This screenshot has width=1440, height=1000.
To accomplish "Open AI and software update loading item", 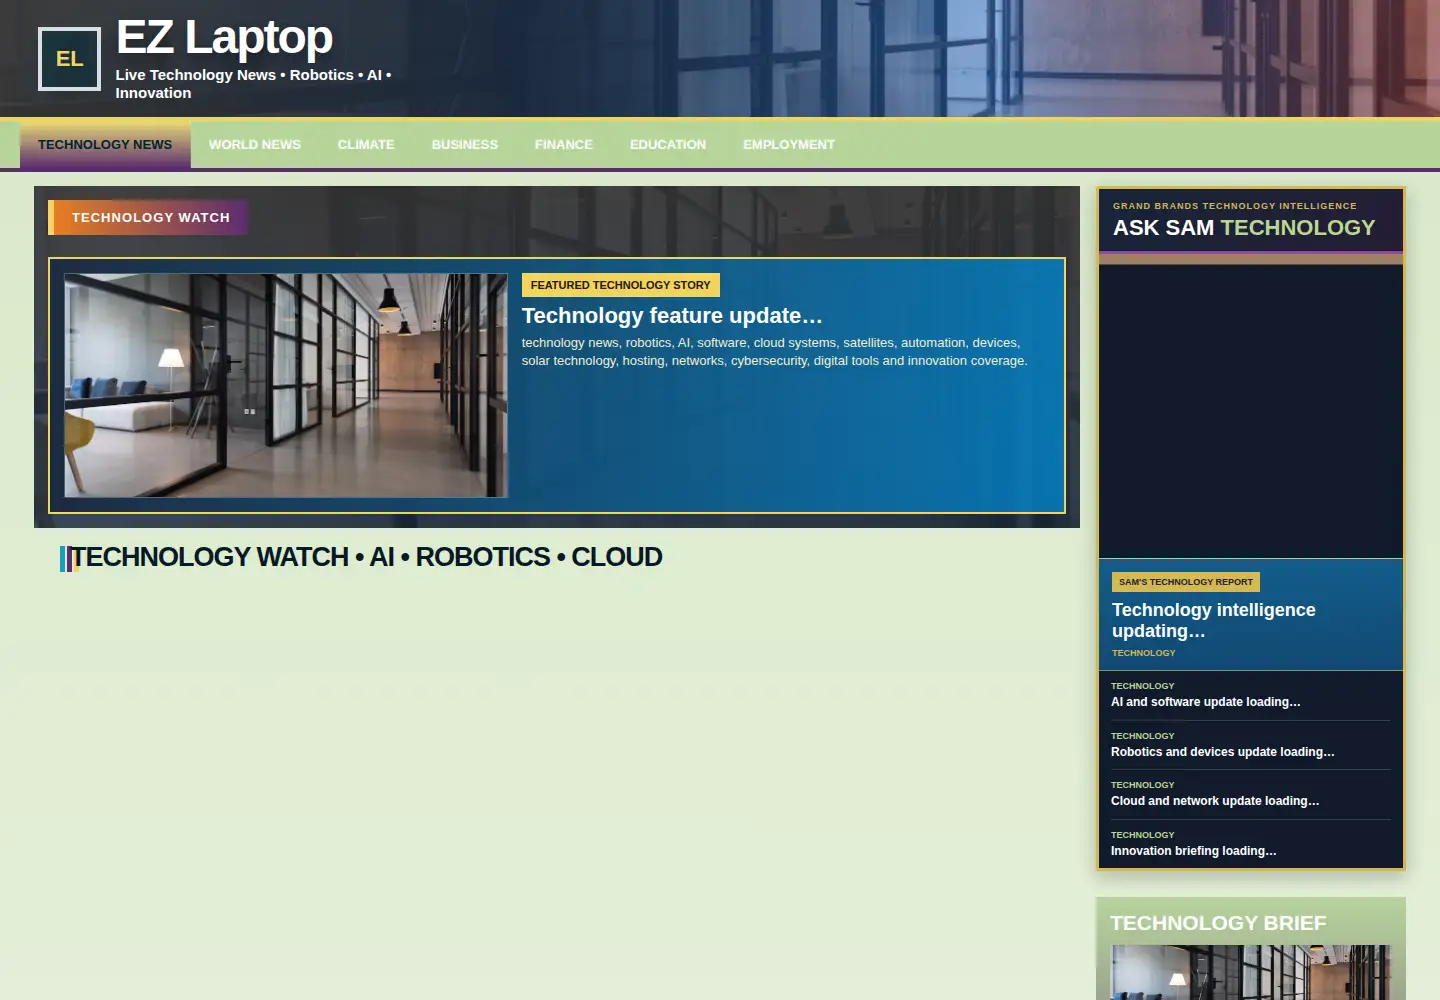I will [x=1250, y=695].
